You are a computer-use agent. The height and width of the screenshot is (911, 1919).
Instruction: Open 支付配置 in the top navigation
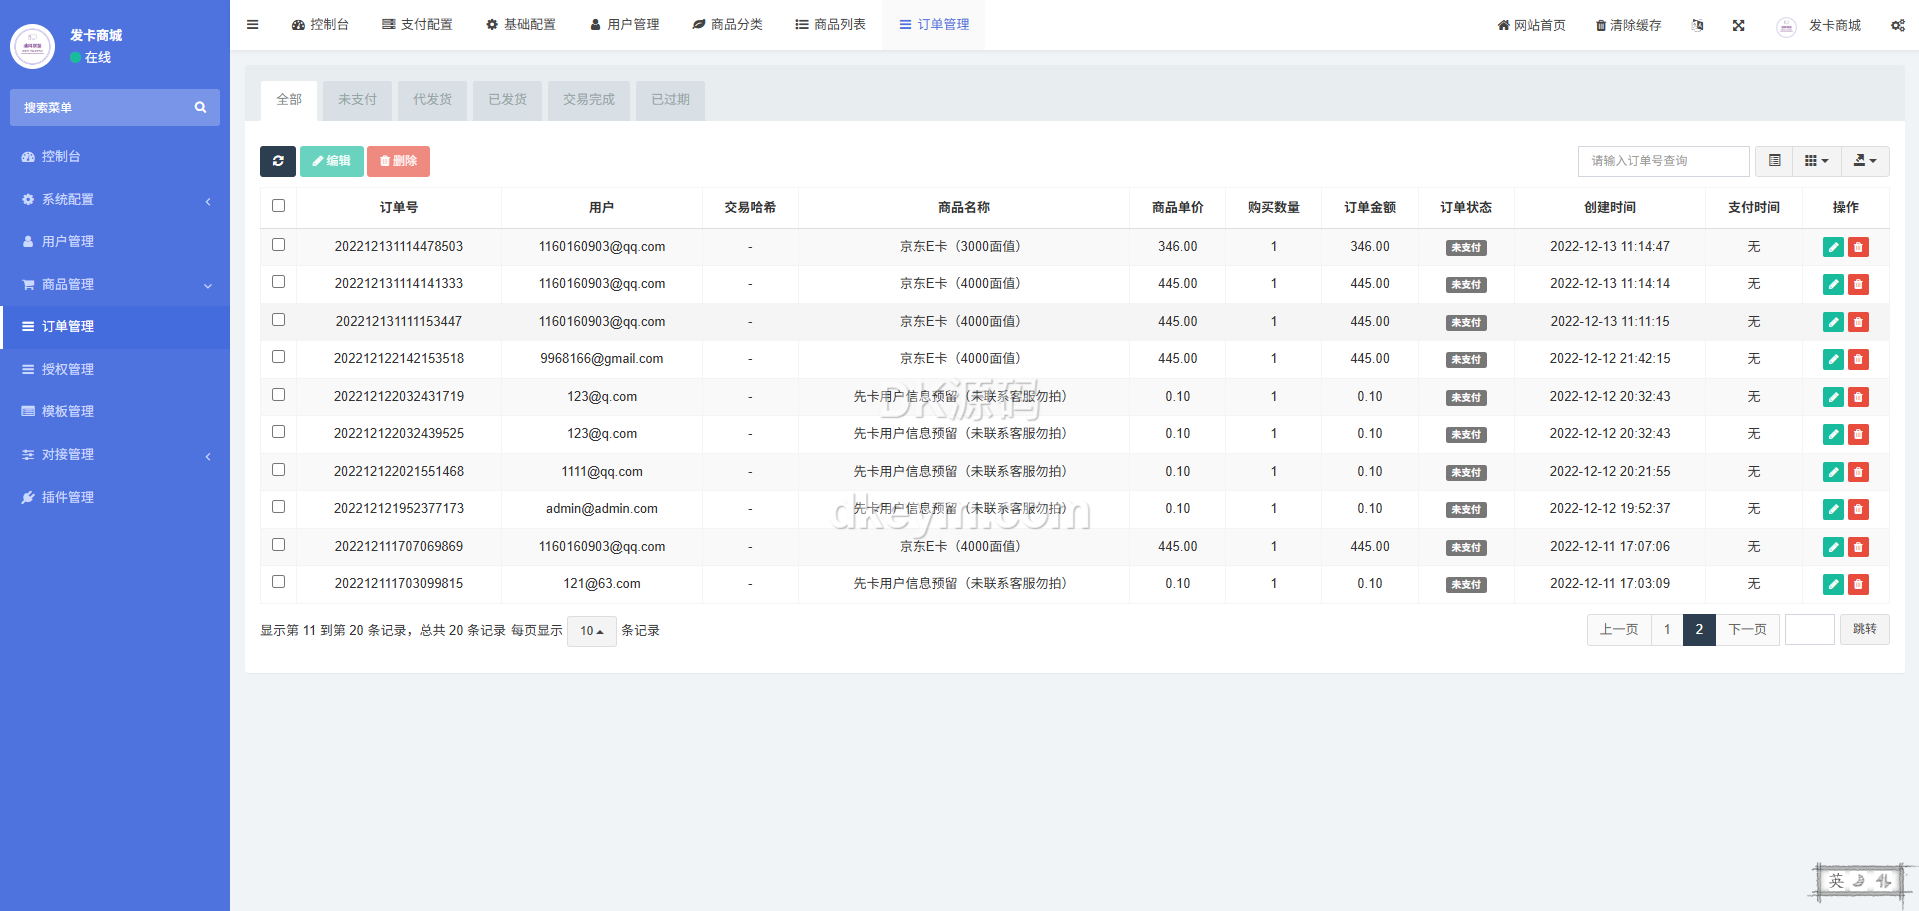417,25
